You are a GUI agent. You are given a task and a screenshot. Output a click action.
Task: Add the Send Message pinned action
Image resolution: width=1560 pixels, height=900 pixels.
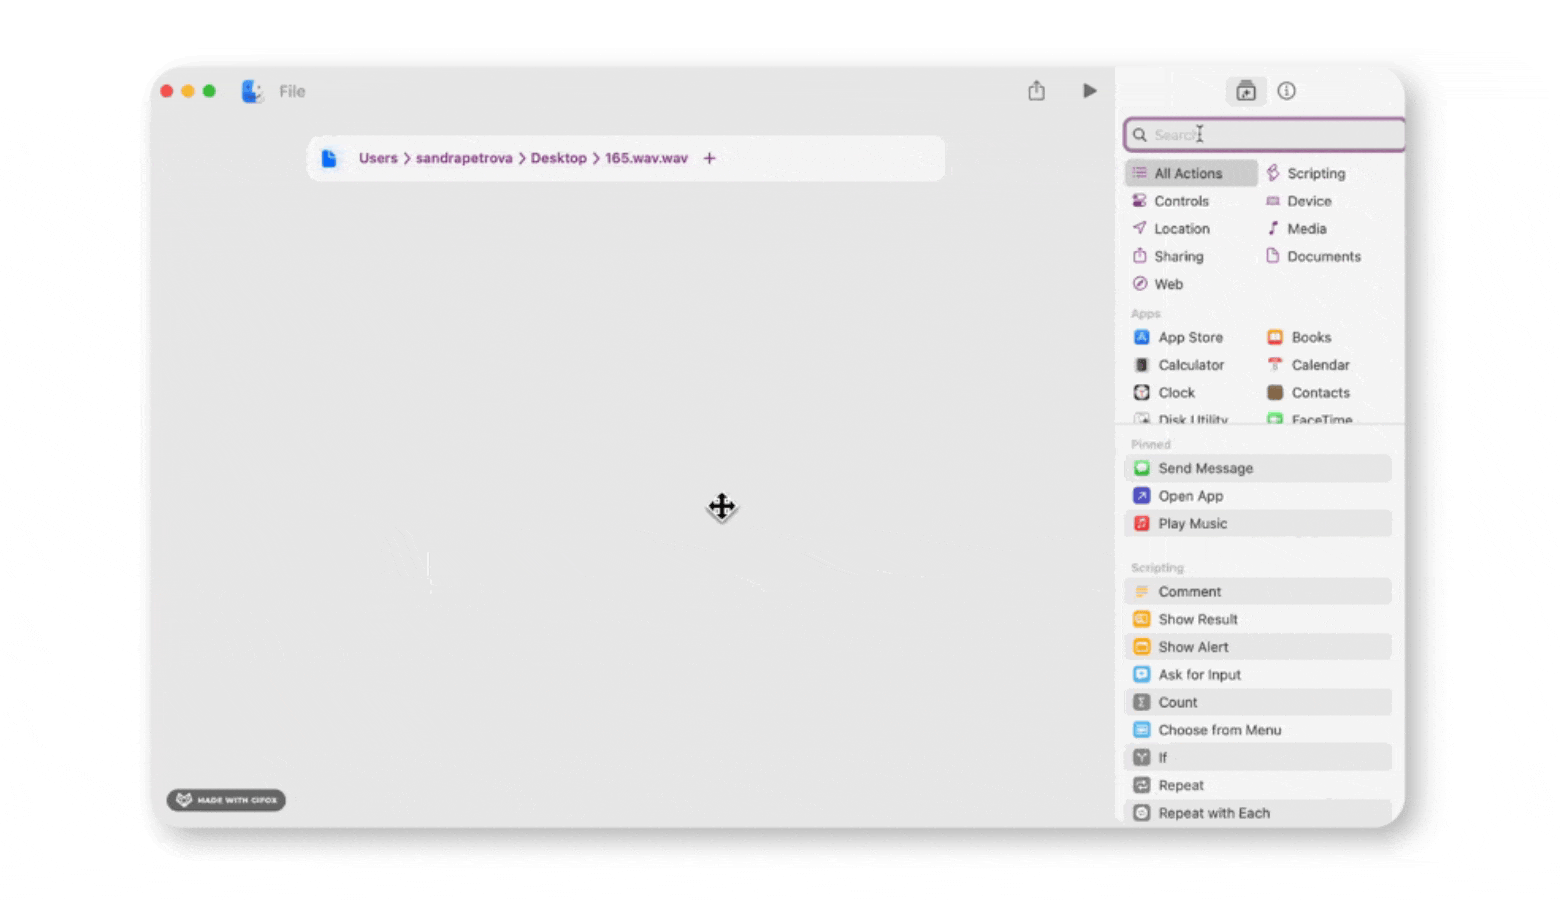pos(1258,468)
